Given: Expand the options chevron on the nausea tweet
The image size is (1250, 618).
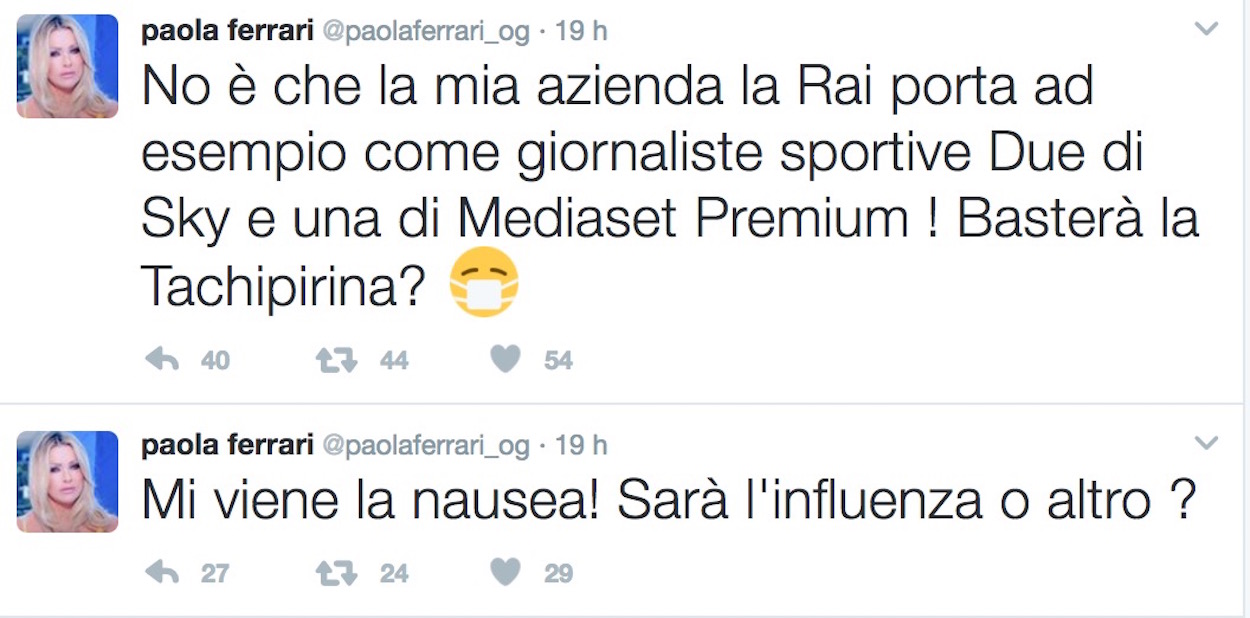Looking at the screenshot, I should coord(1207,442).
